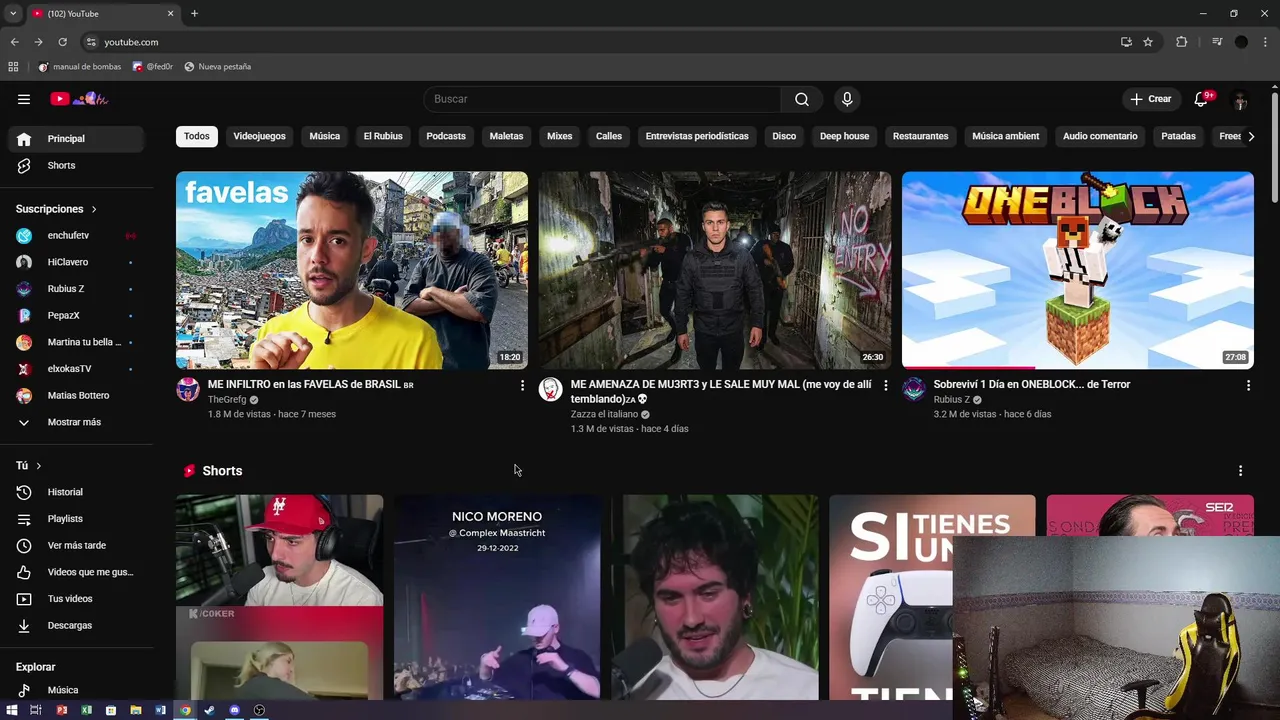Select the Restaurantes chip
Viewport: 1280px width, 720px height.
click(x=920, y=136)
